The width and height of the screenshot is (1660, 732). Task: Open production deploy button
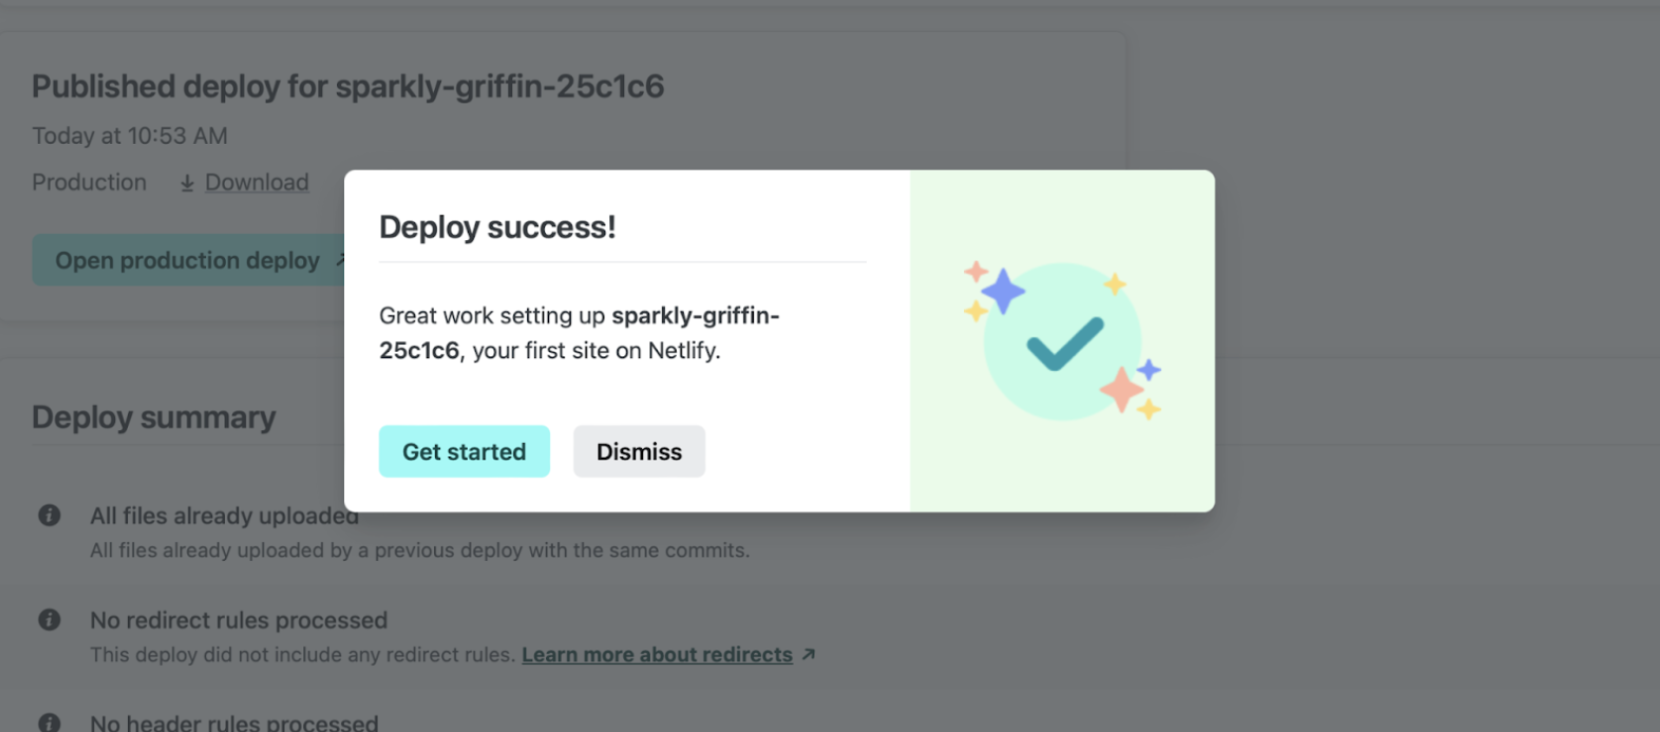(188, 260)
